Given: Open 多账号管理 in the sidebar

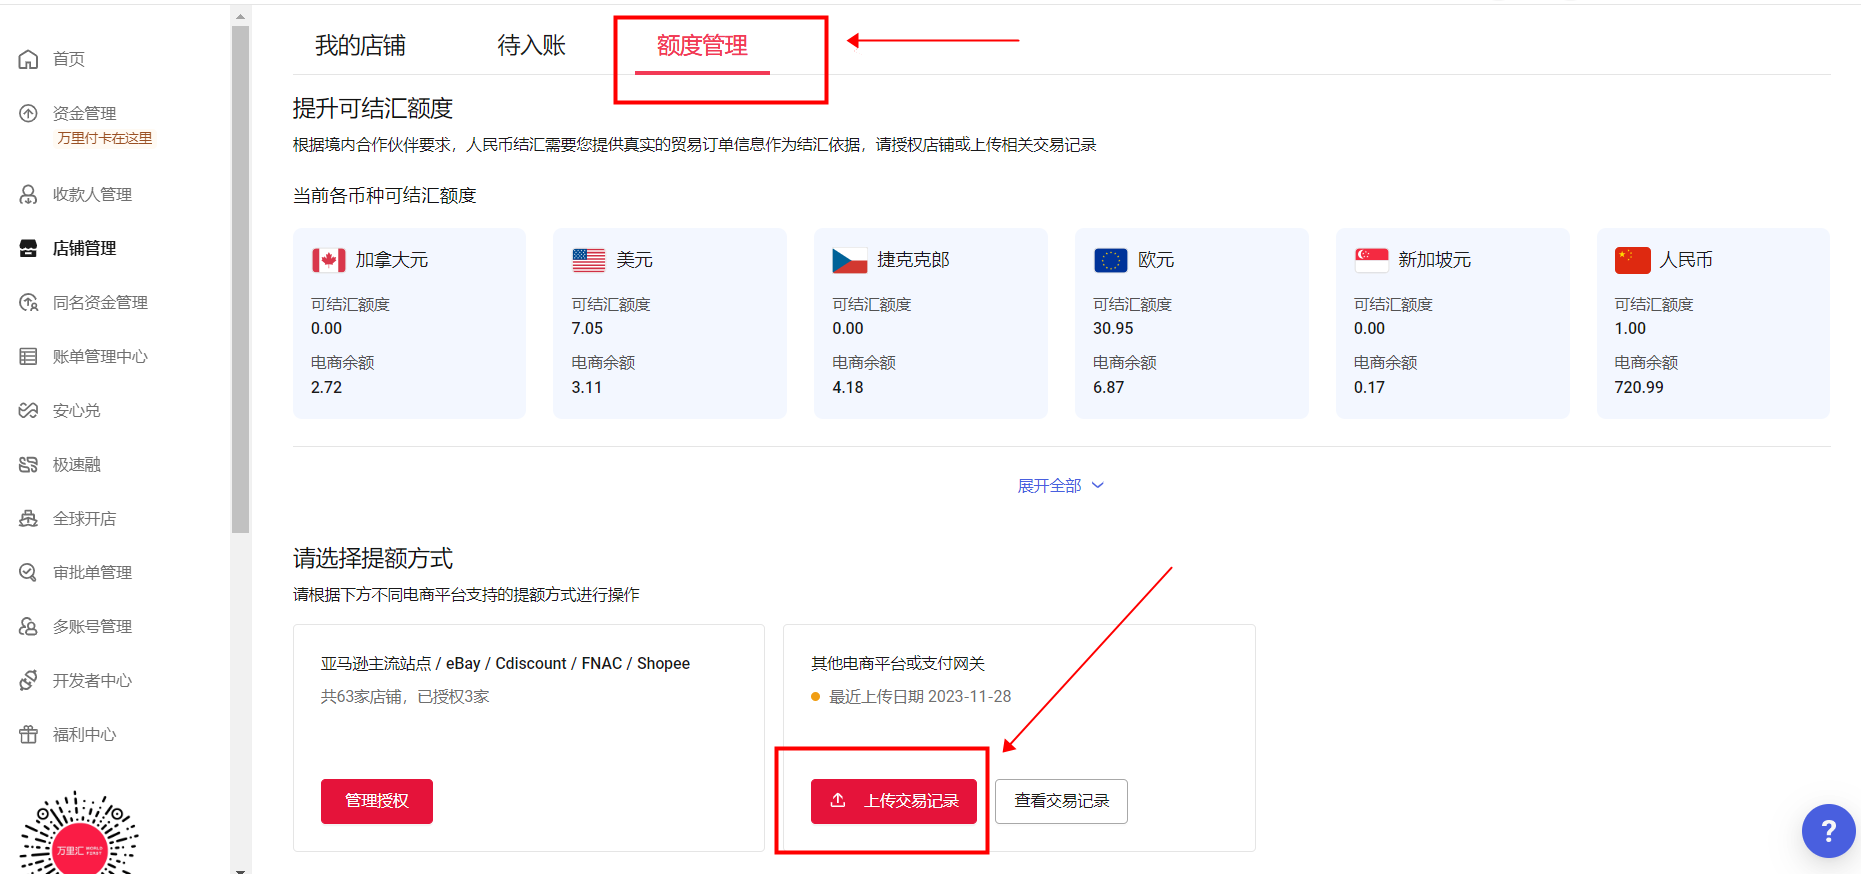Looking at the screenshot, I should (x=92, y=626).
